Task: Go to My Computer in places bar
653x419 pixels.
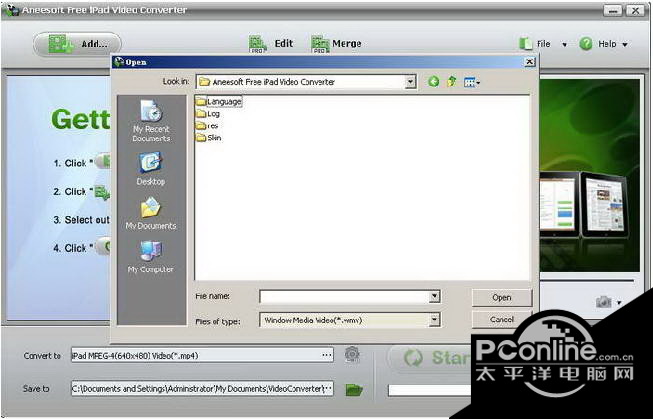Action: 151,257
